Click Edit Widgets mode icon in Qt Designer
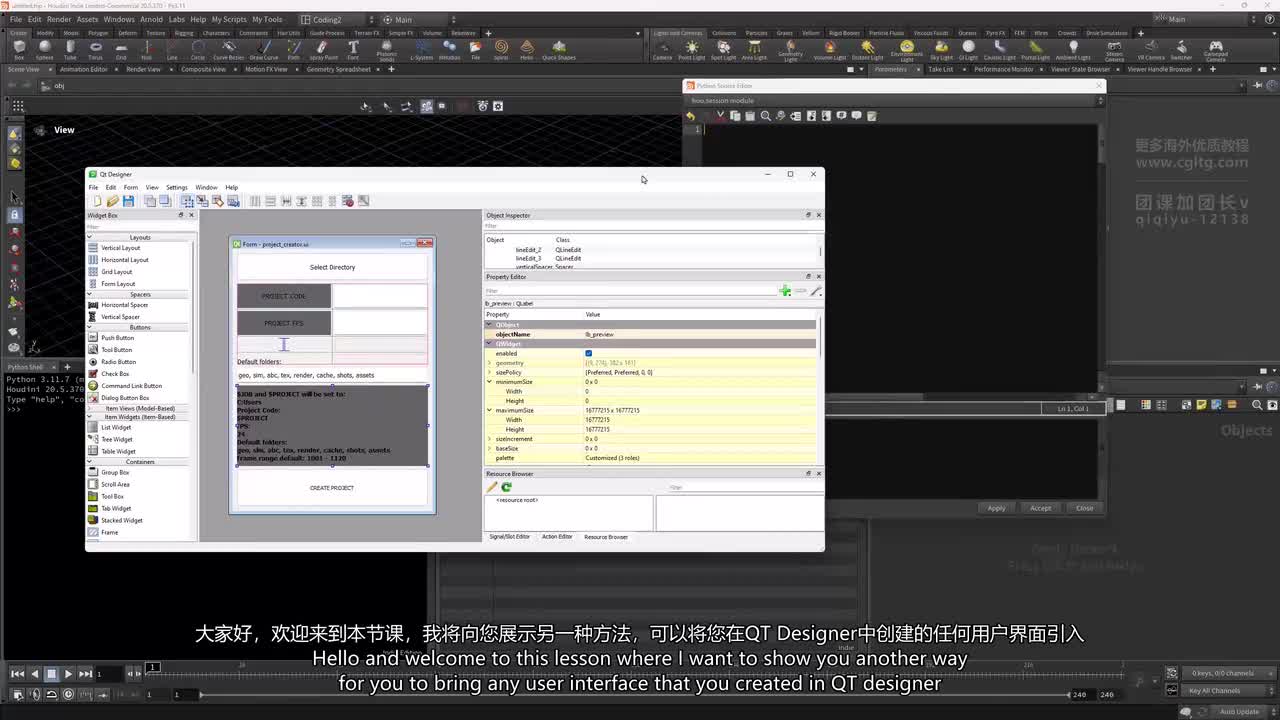 [x=187, y=201]
